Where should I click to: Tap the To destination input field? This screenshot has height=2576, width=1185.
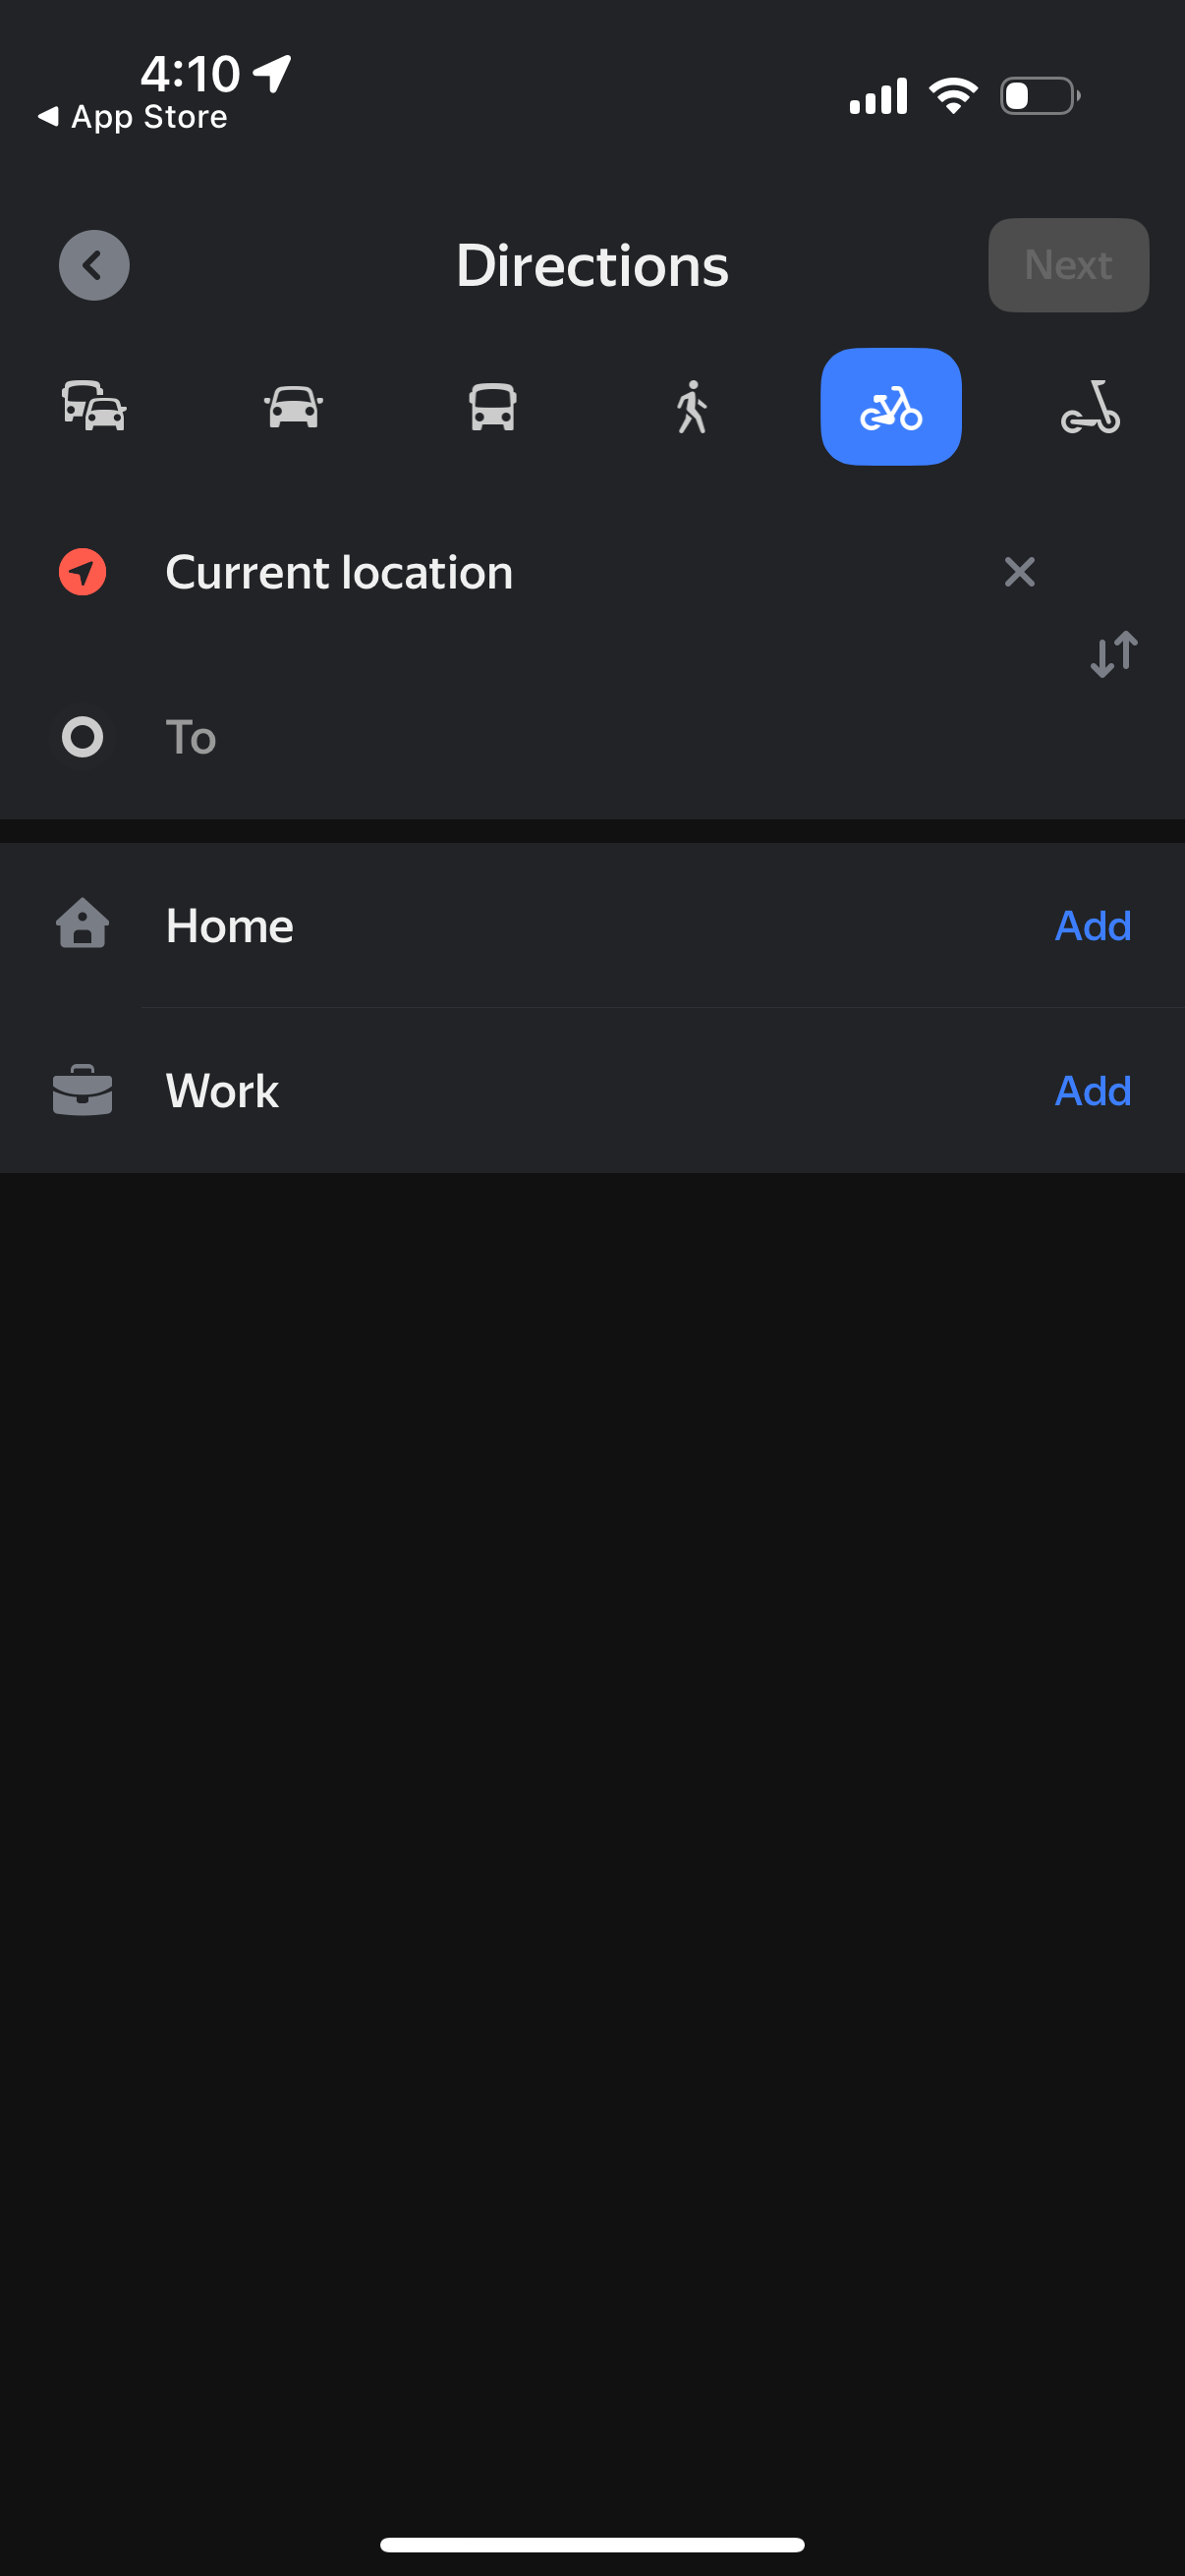[x=500, y=737]
